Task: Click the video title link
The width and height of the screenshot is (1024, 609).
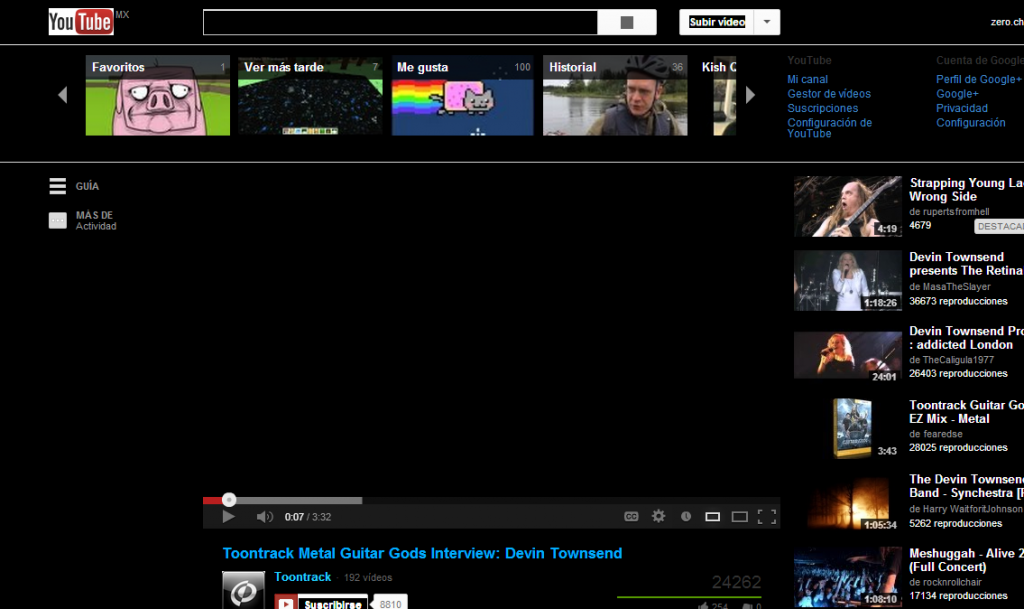Action: [422, 554]
